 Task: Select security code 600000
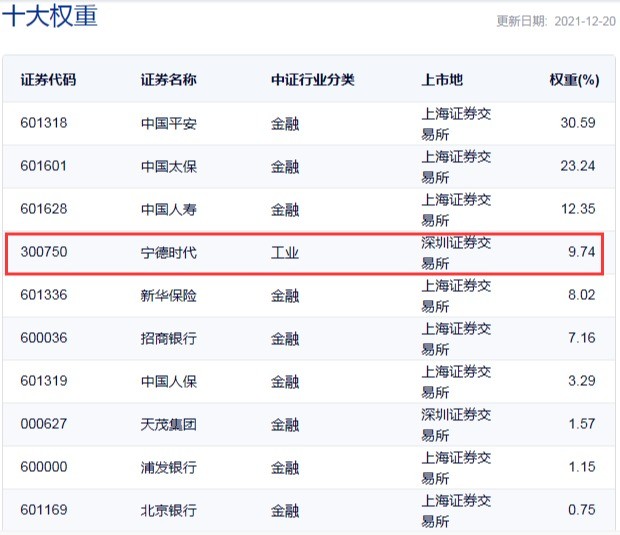[x=44, y=468]
